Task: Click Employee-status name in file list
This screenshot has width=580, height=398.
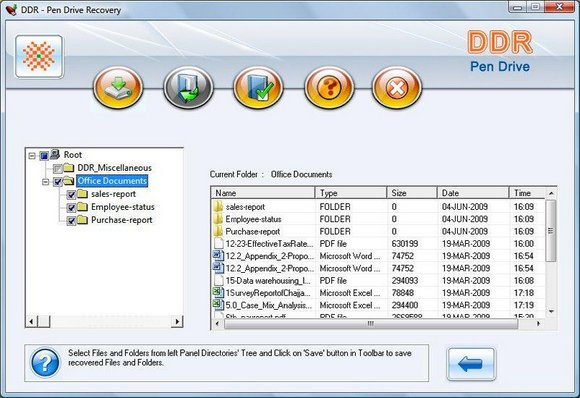Action: (253, 219)
